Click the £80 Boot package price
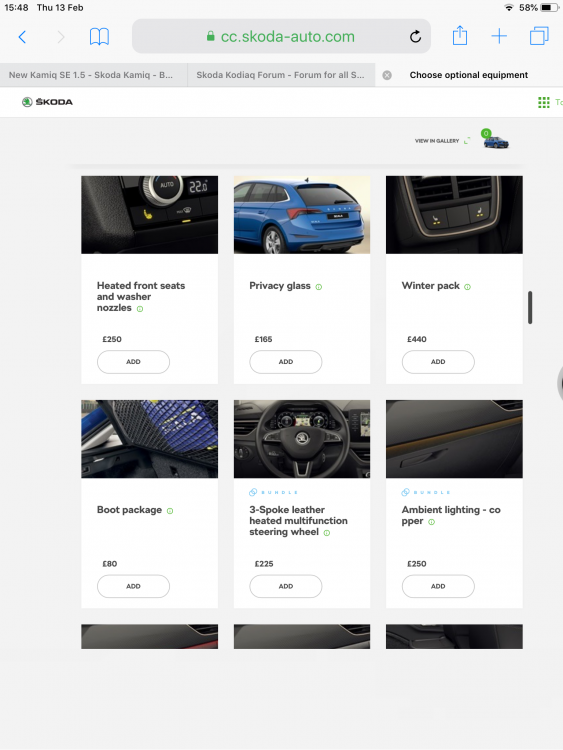This screenshot has height=750, width=563. [x=110, y=563]
